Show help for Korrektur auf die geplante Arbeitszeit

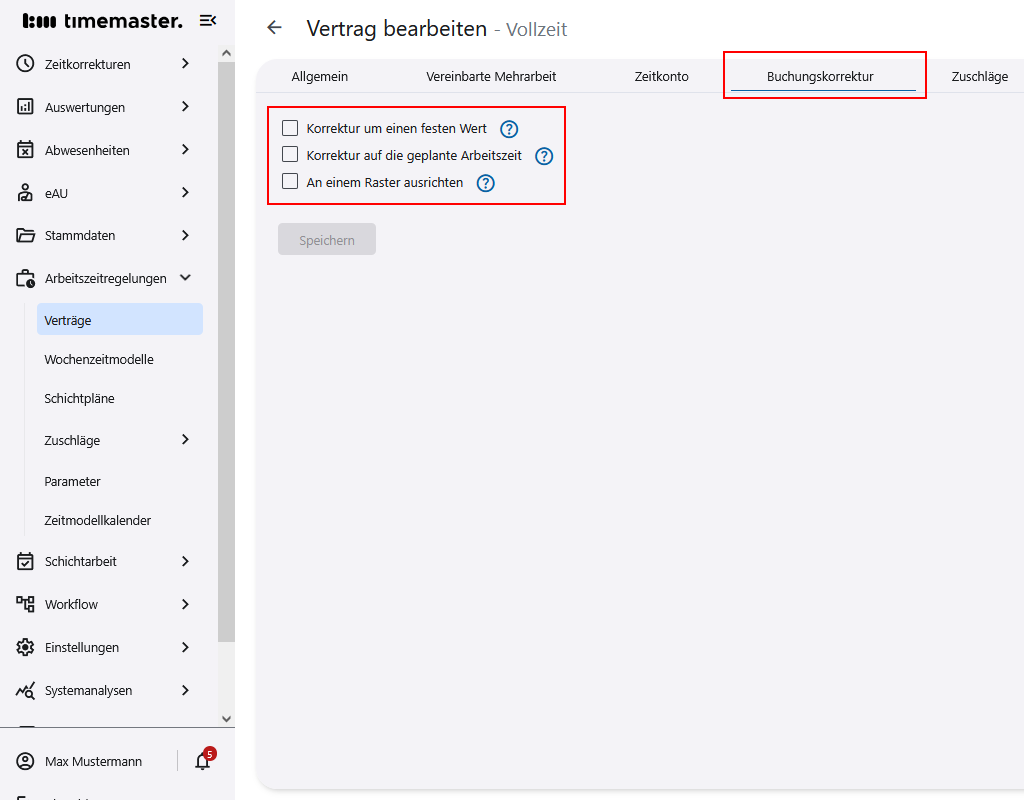(544, 156)
